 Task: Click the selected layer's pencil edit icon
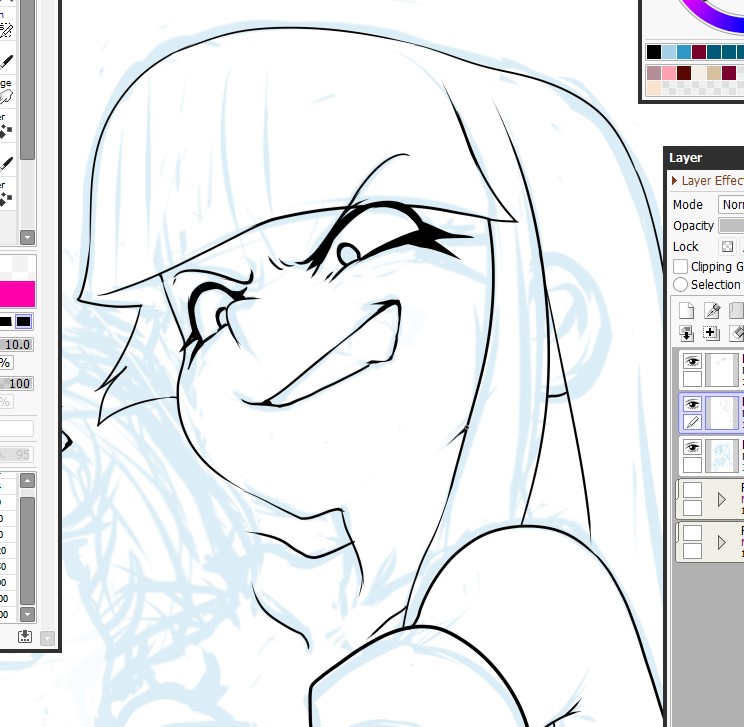(692, 422)
